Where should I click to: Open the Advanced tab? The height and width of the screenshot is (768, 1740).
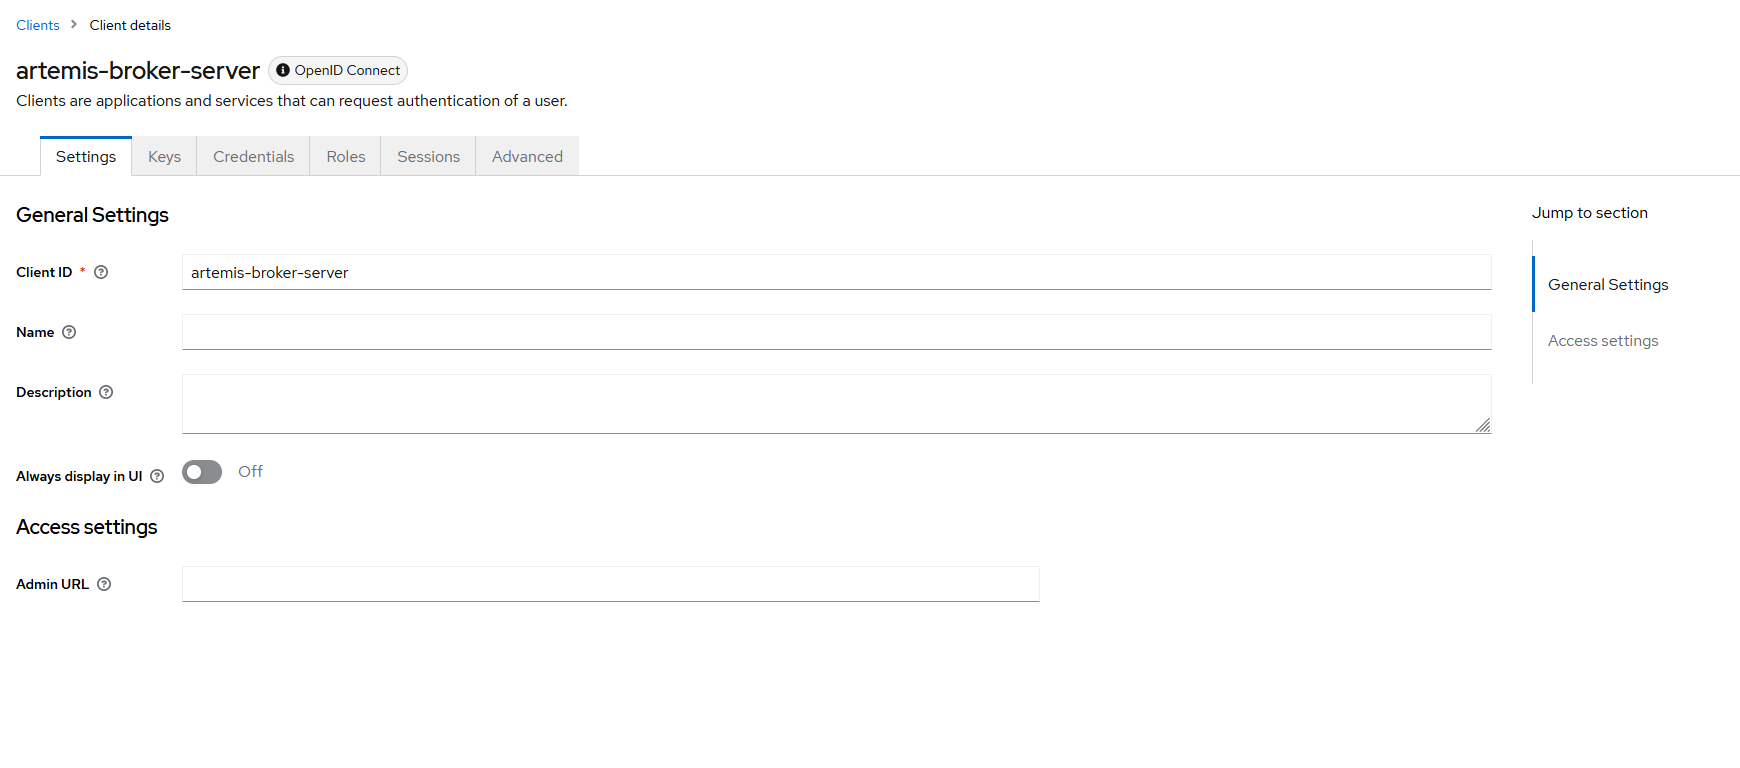pyautogui.click(x=527, y=157)
